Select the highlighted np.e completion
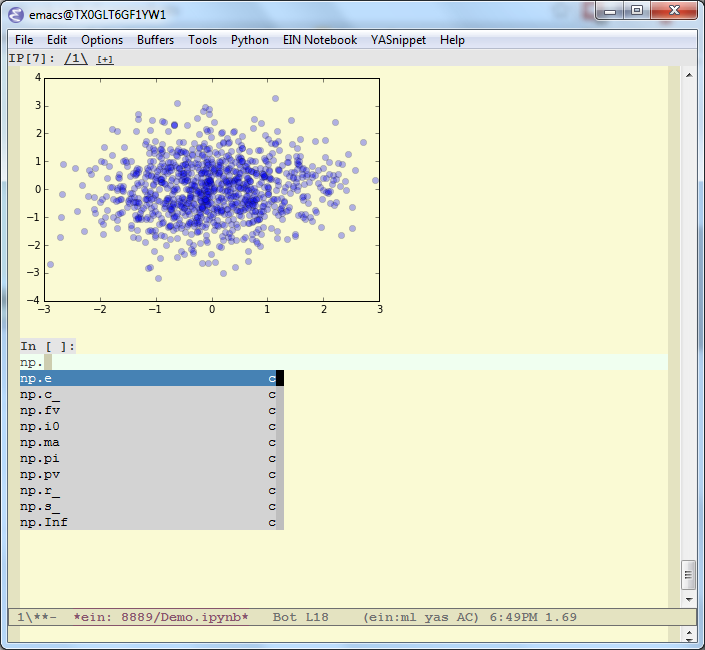 point(37,378)
